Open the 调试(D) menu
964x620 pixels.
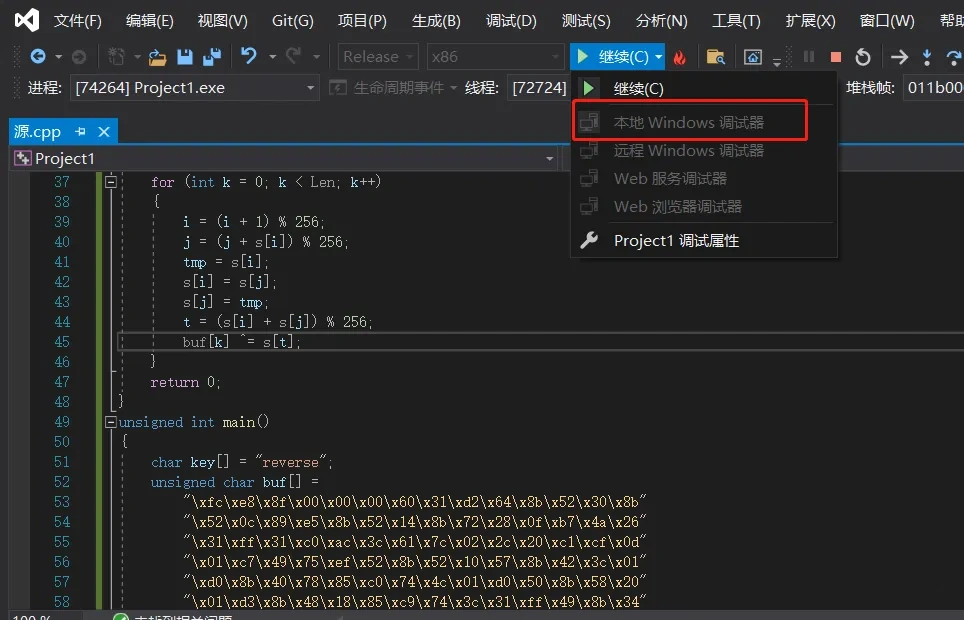(x=512, y=21)
